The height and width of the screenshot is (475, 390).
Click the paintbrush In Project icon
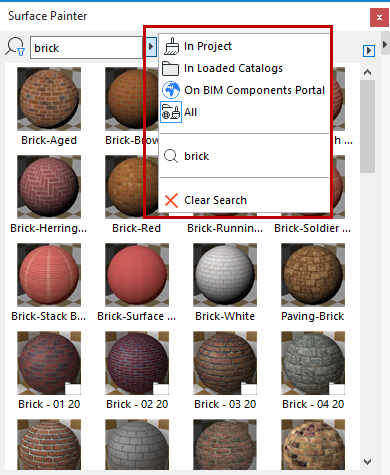(171, 46)
